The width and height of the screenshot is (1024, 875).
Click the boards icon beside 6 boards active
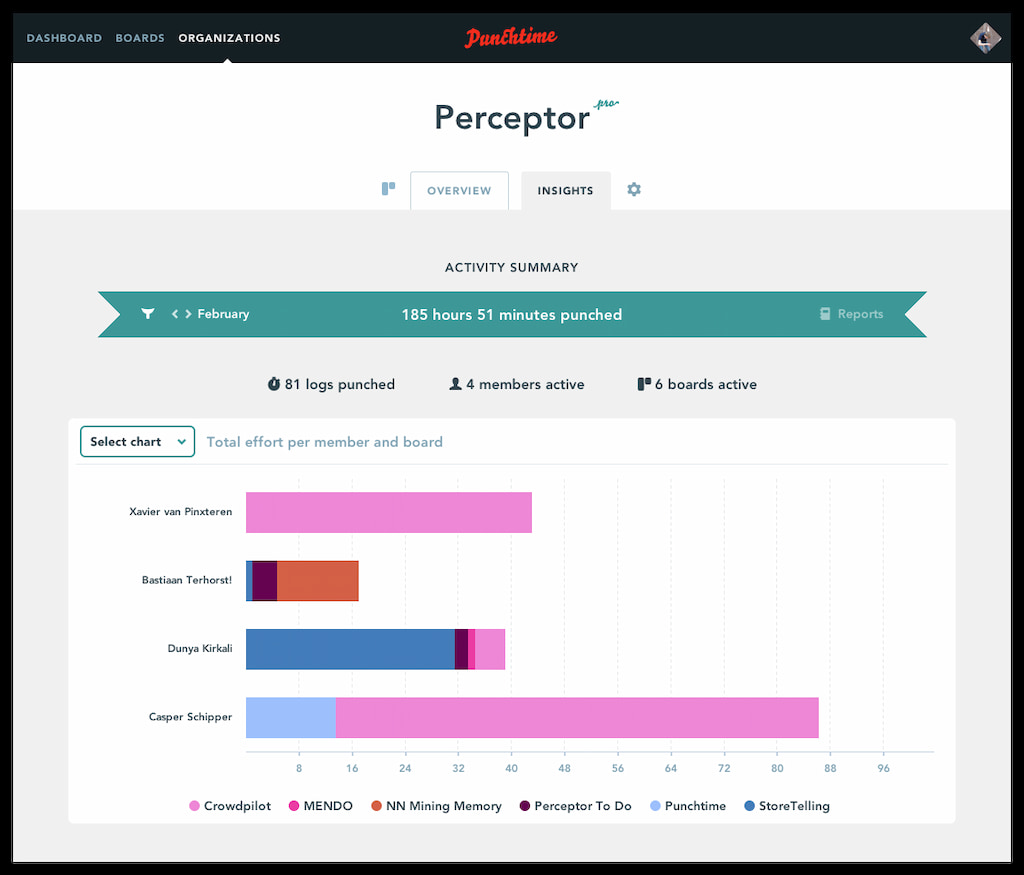644,383
